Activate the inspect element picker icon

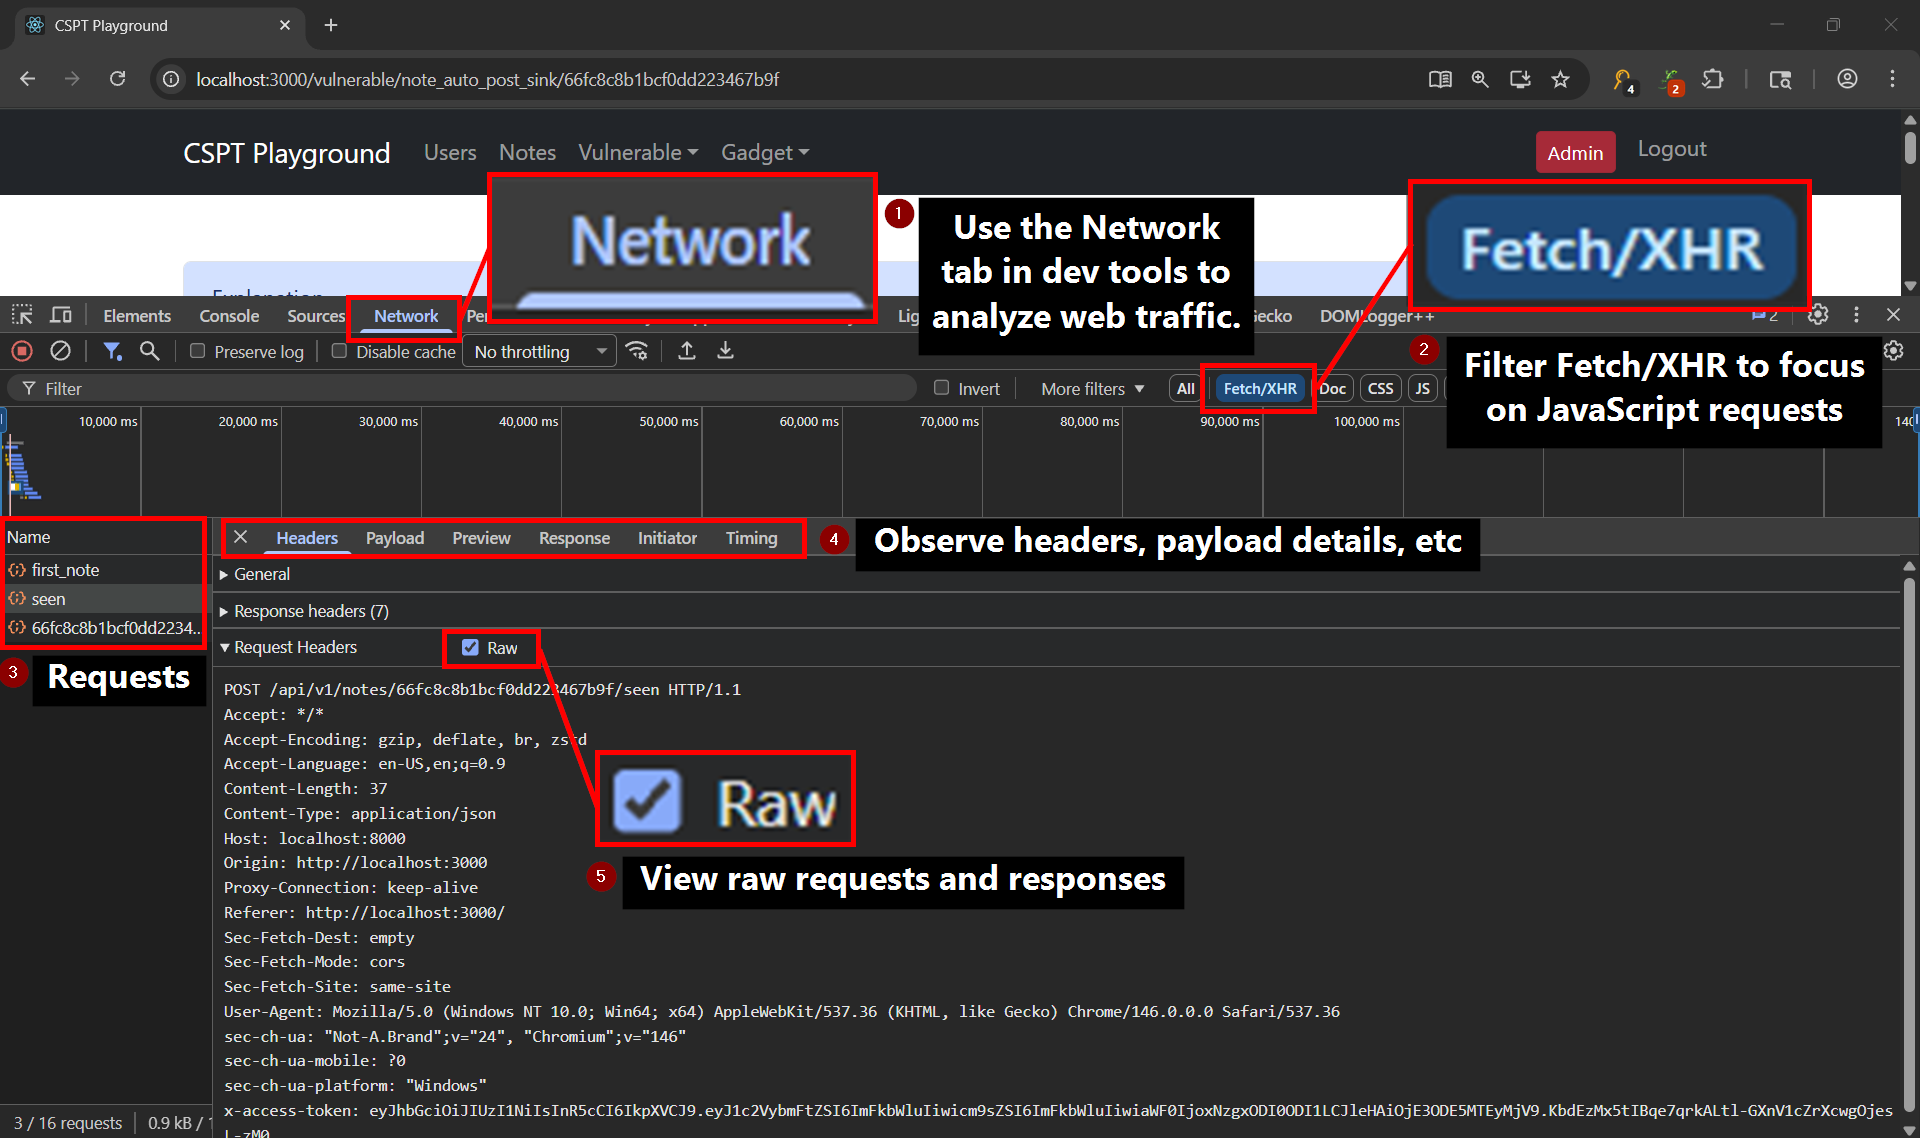coord(22,315)
